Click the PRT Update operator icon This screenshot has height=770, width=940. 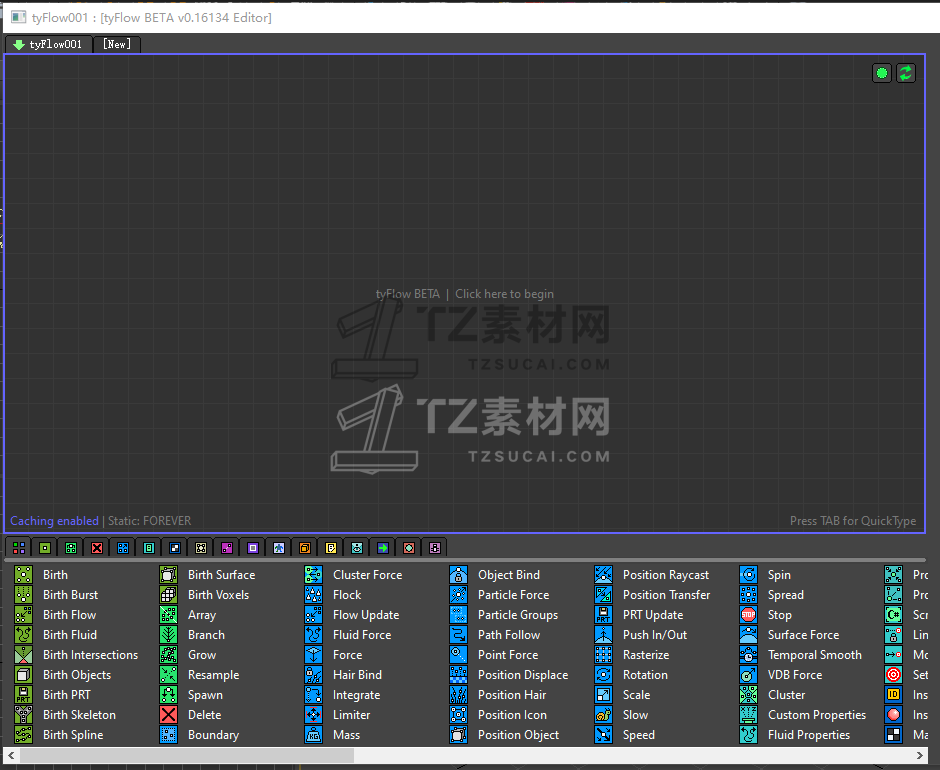[x=604, y=615]
